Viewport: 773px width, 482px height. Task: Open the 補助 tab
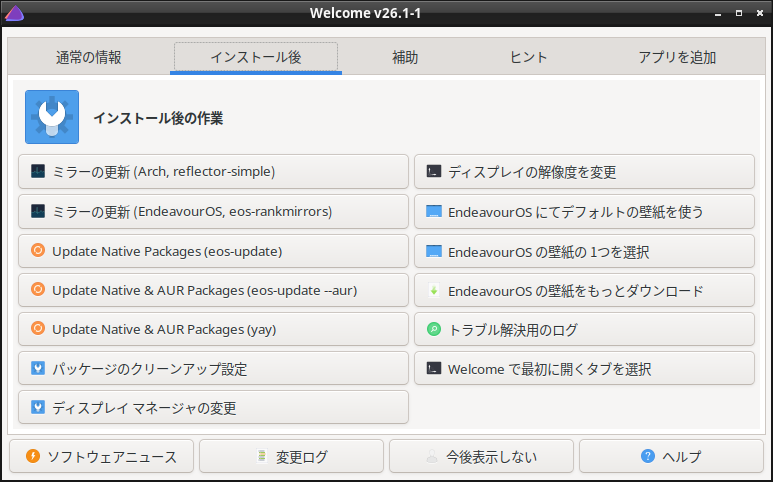tap(405, 58)
